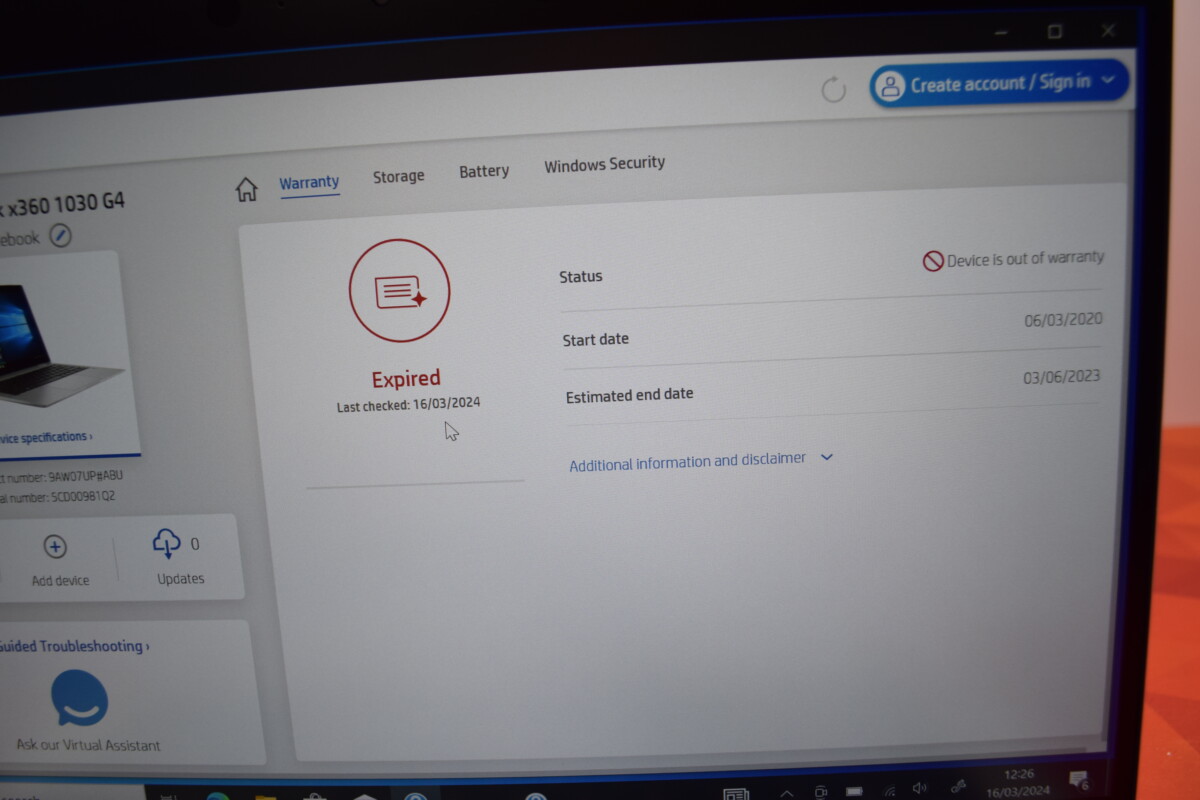Select the Windows Security tab

[604, 163]
